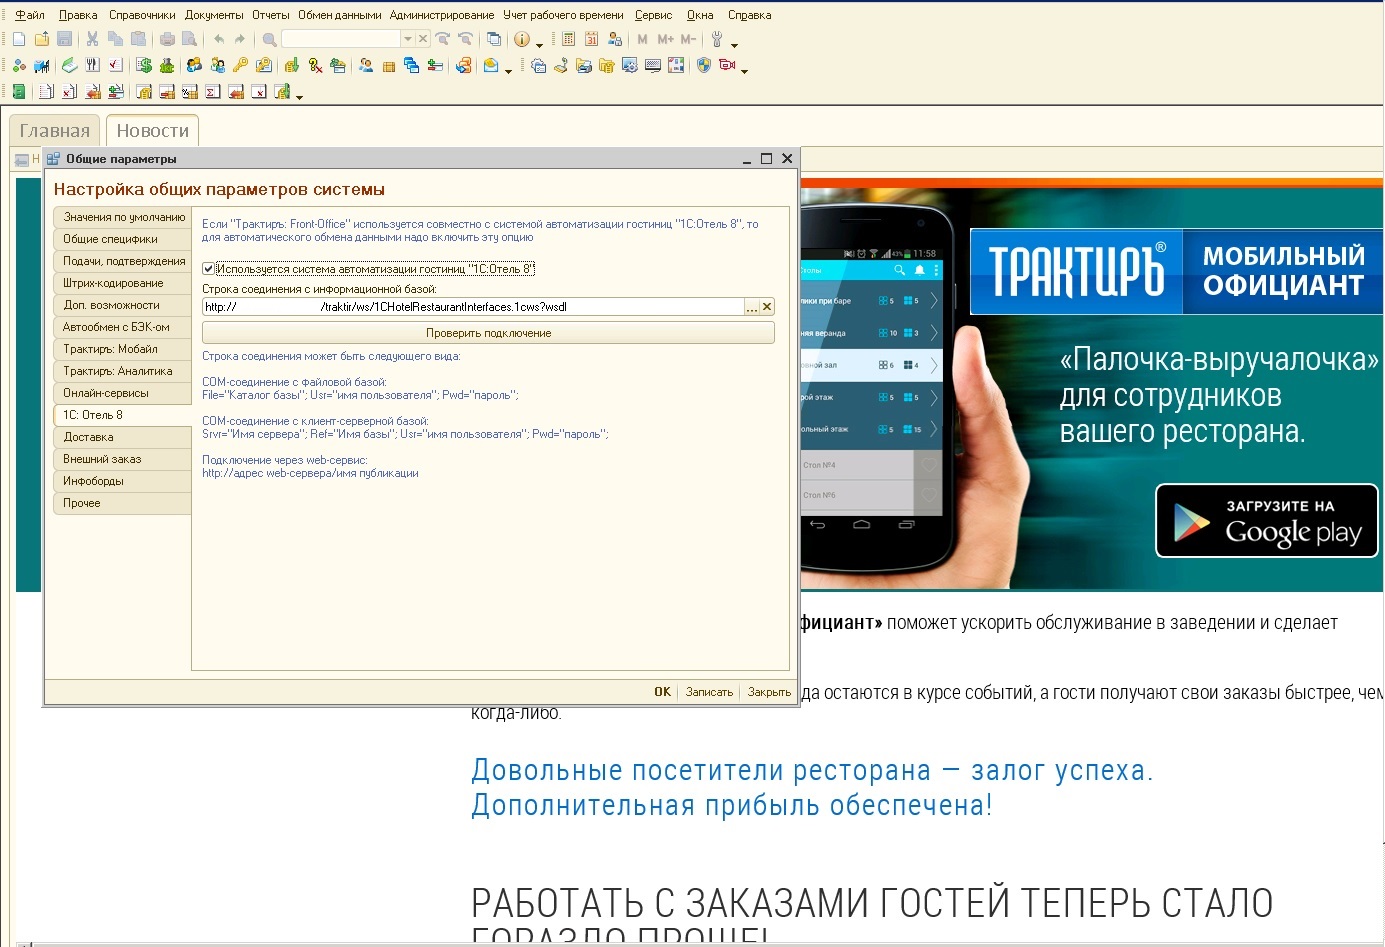This screenshot has width=1385, height=947.
Task: Open the Администрирование menu
Action: [442, 15]
